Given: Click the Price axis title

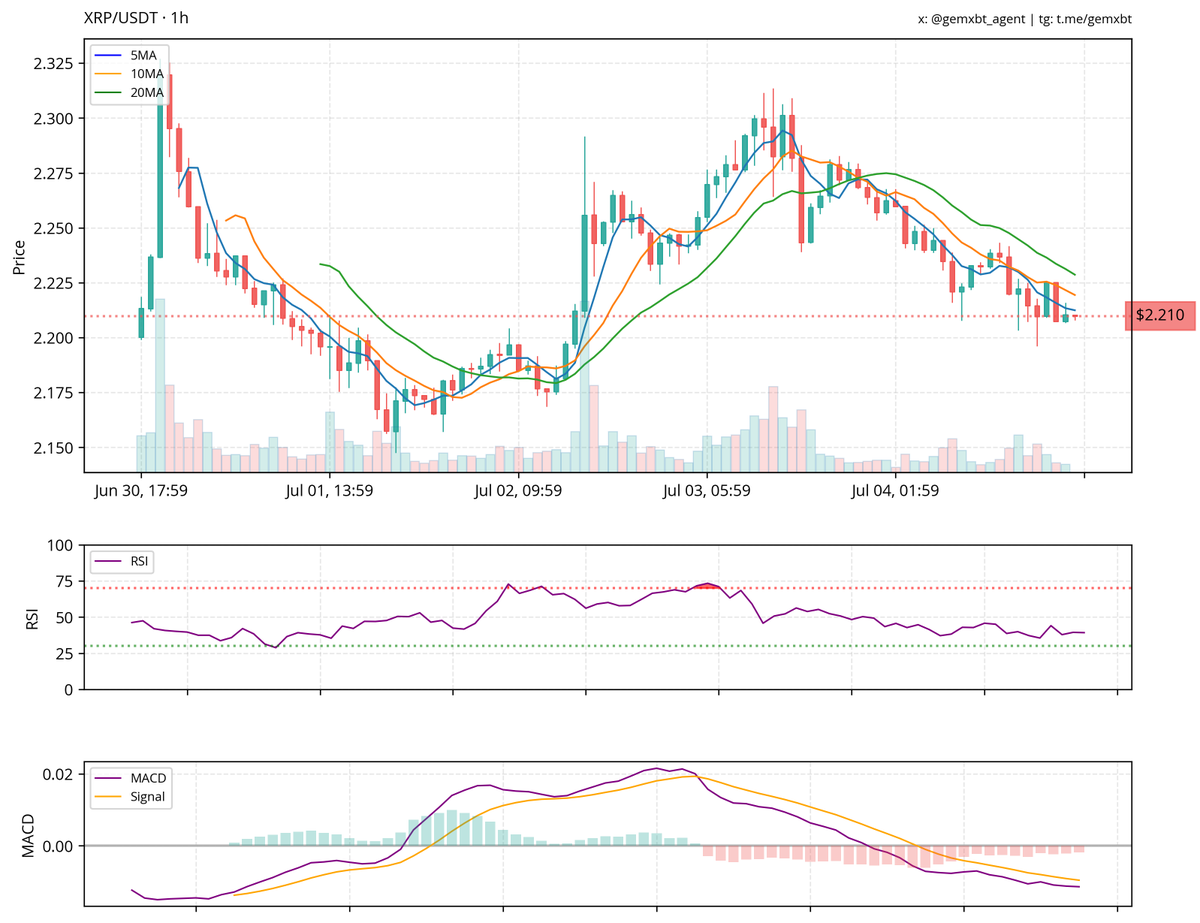Looking at the screenshot, I should point(19,256).
